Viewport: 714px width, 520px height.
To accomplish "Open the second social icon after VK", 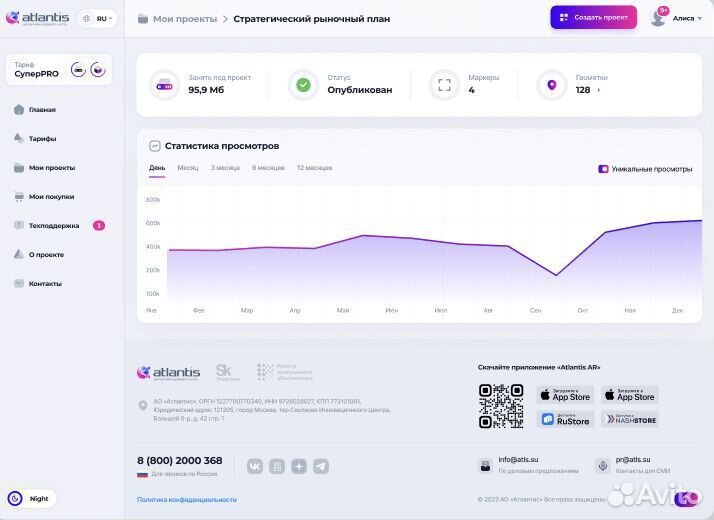I will (x=277, y=466).
